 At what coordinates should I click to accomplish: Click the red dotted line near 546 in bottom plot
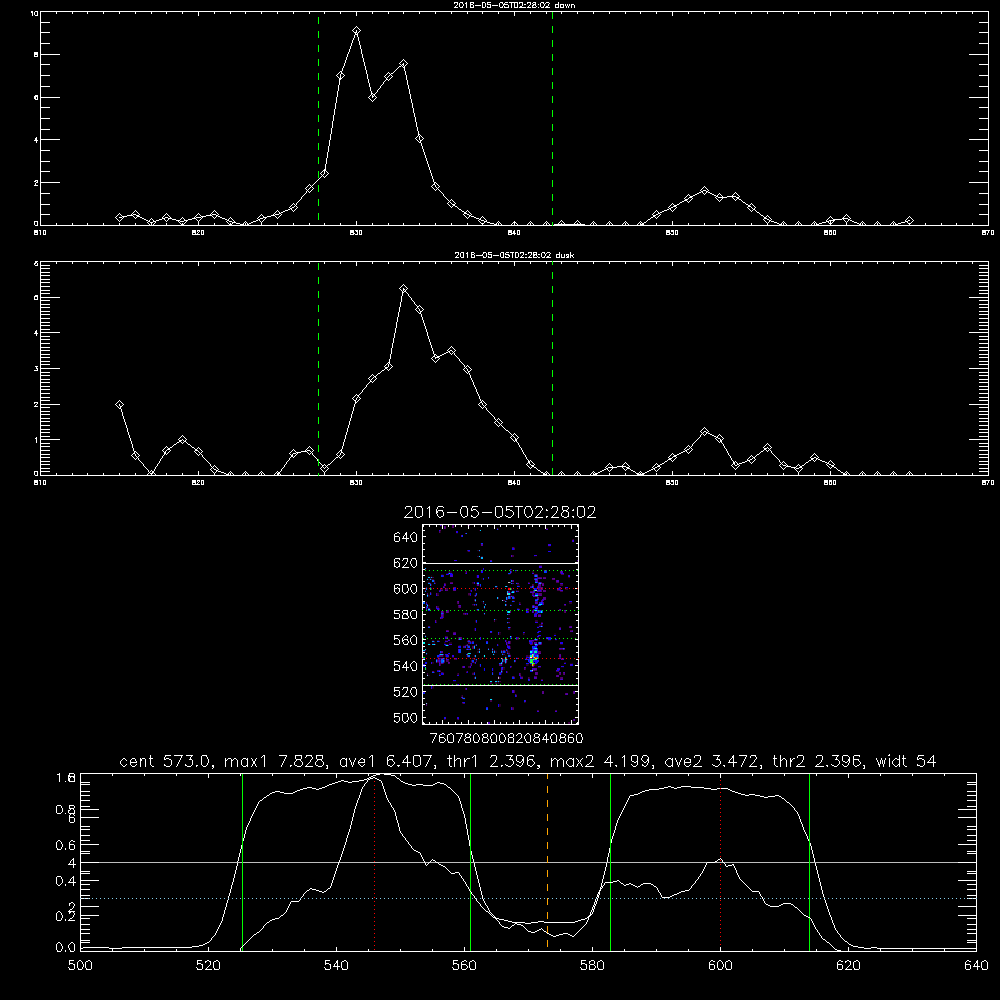[x=374, y=861]
